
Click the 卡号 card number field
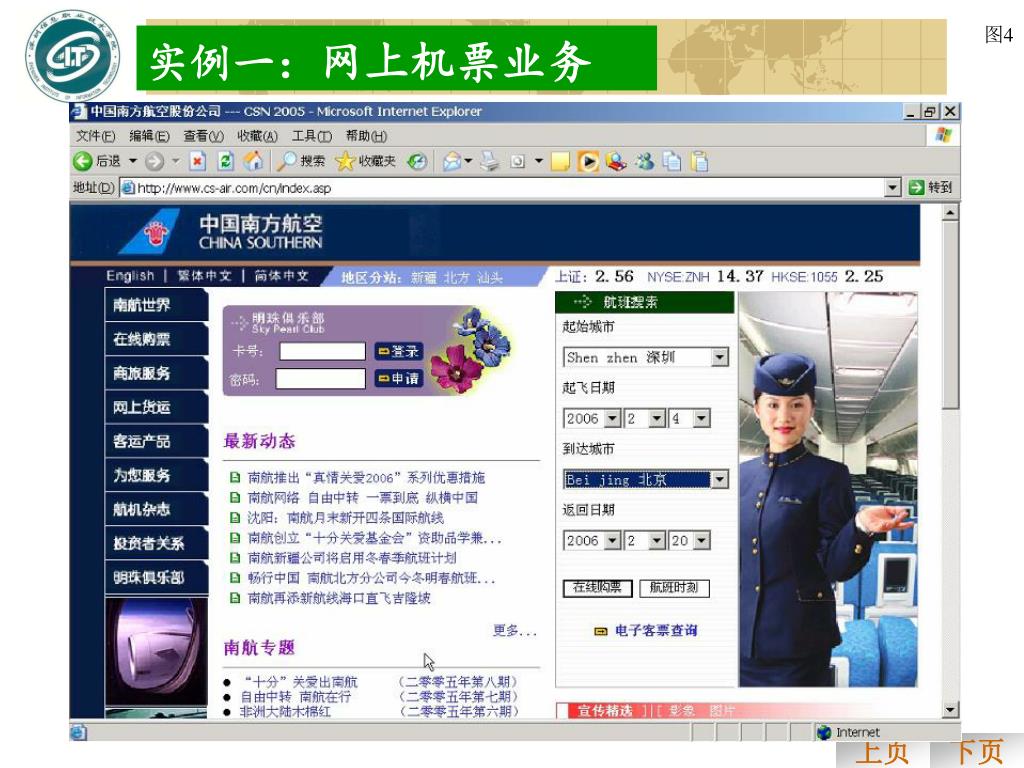point(322,351)
